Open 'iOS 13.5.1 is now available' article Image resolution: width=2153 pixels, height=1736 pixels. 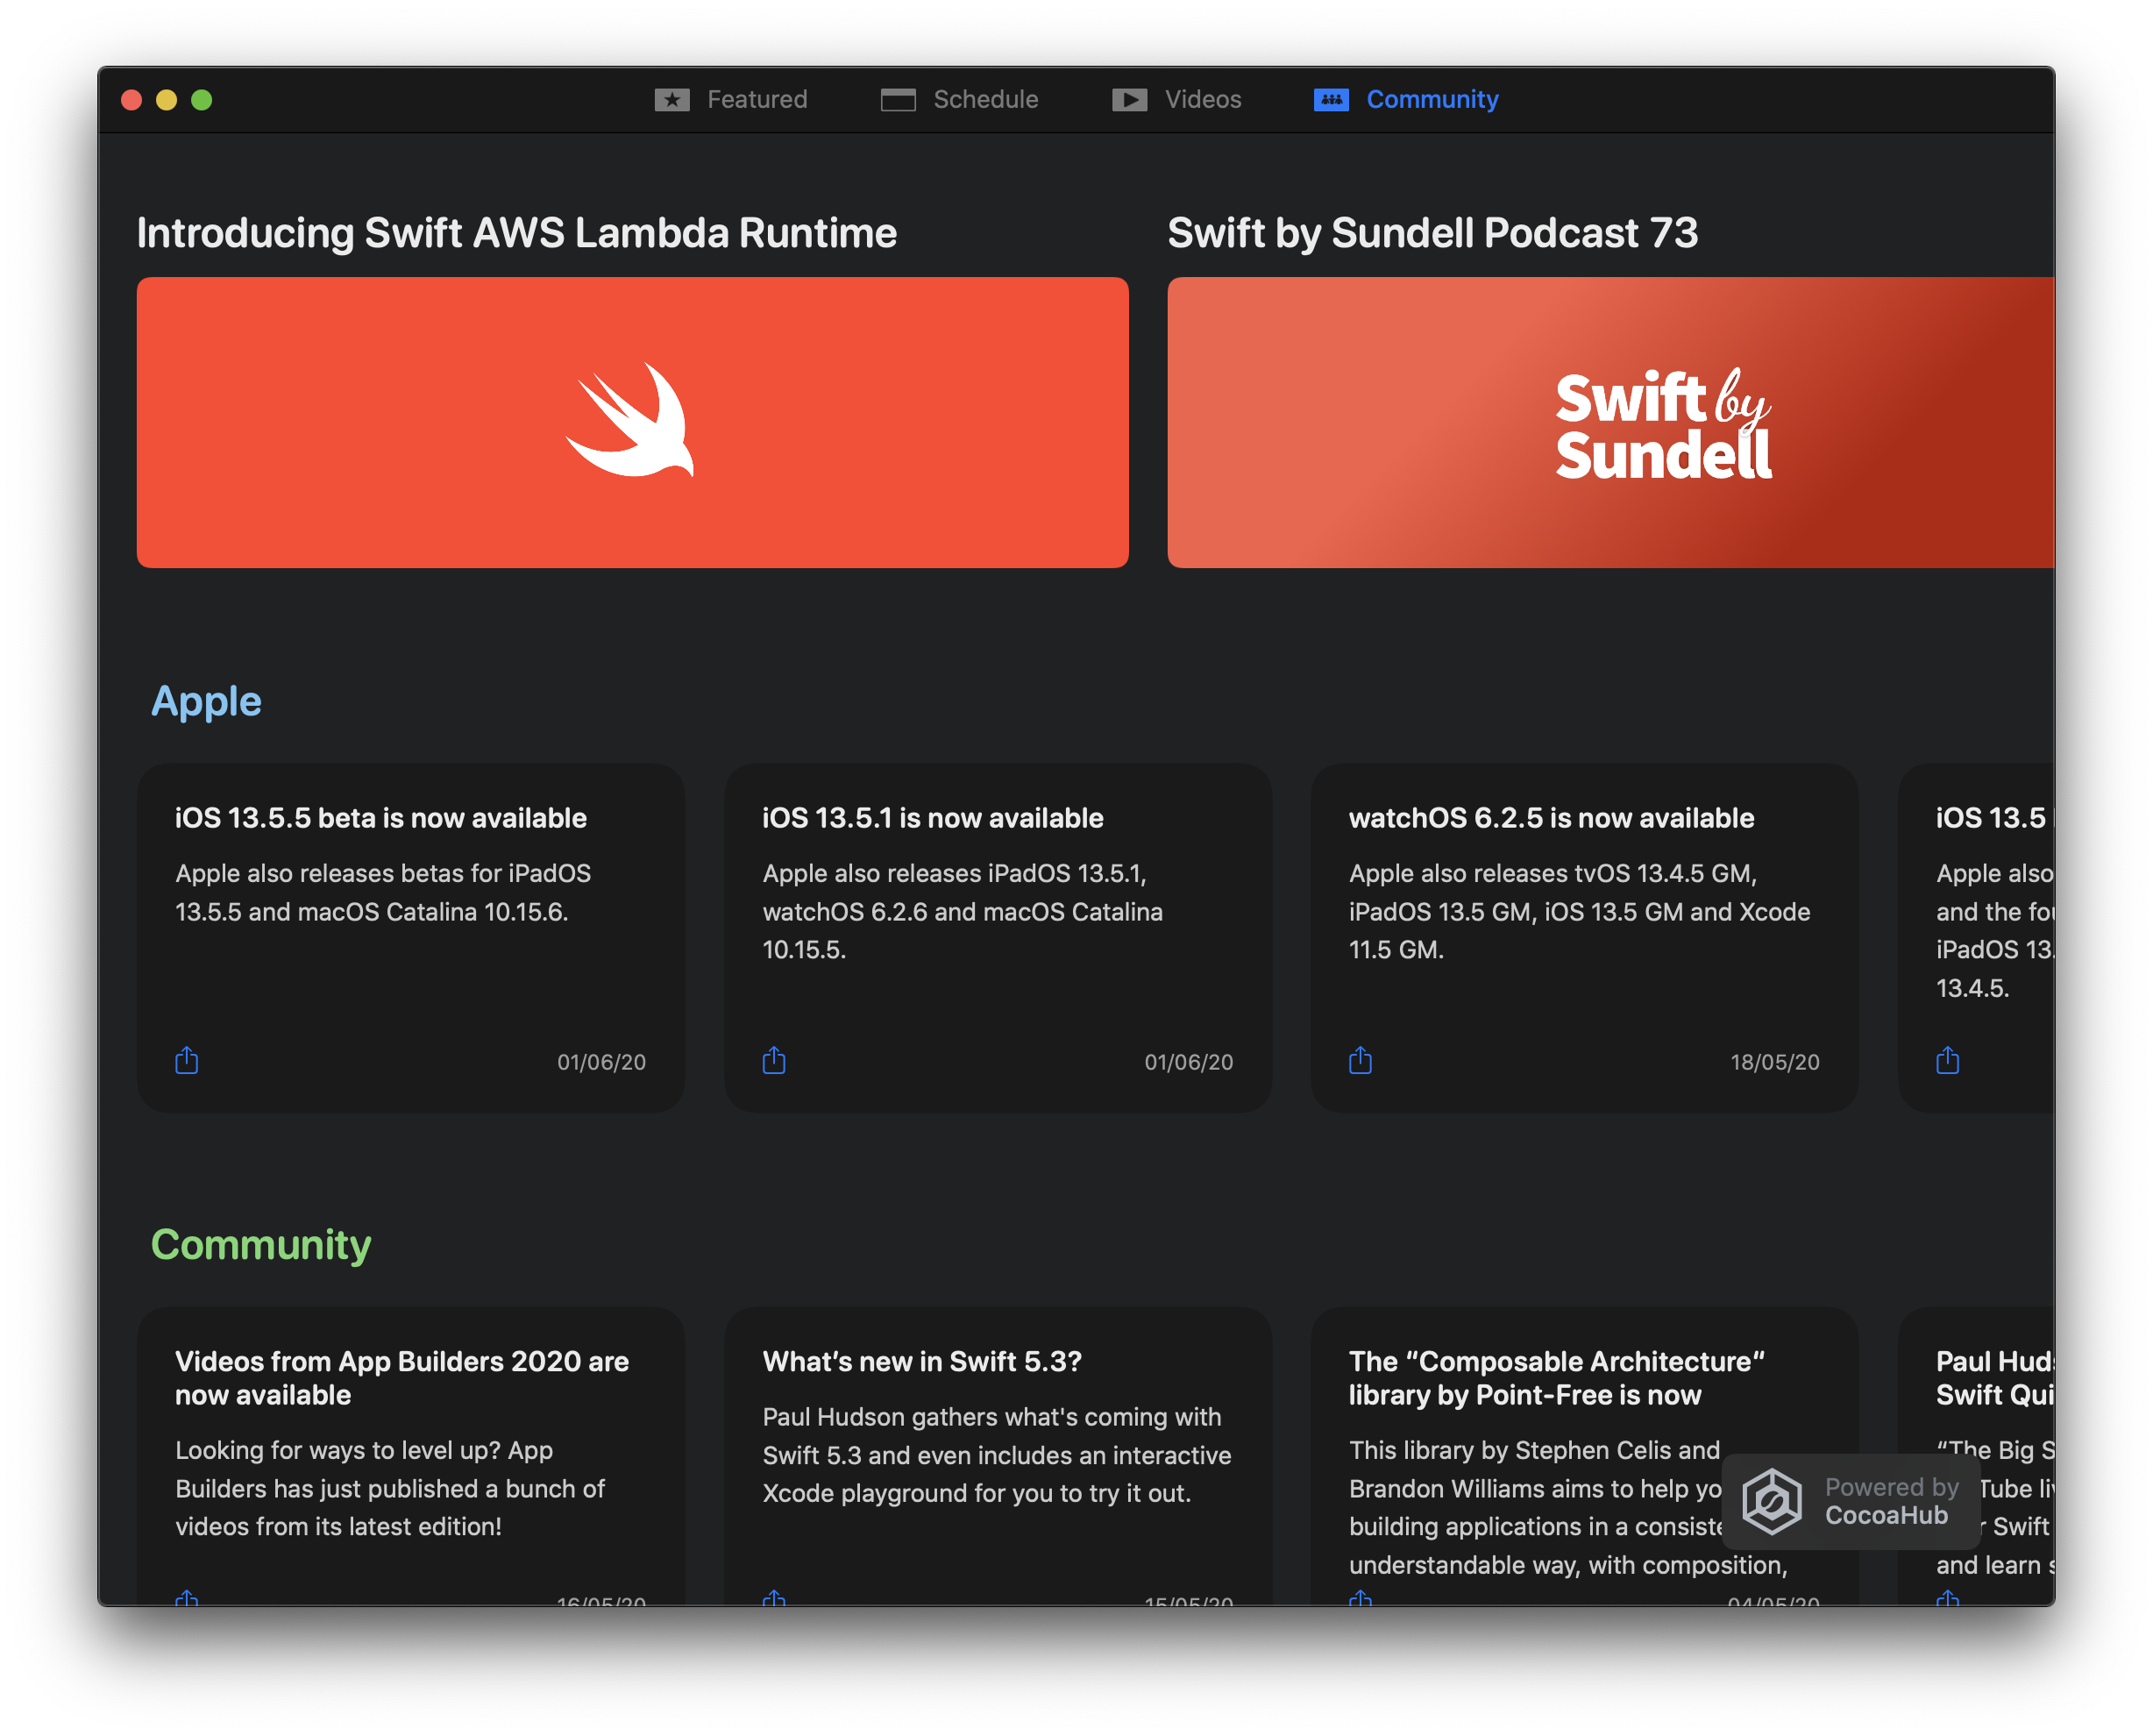pyautogui.click(x=932, y=818)
